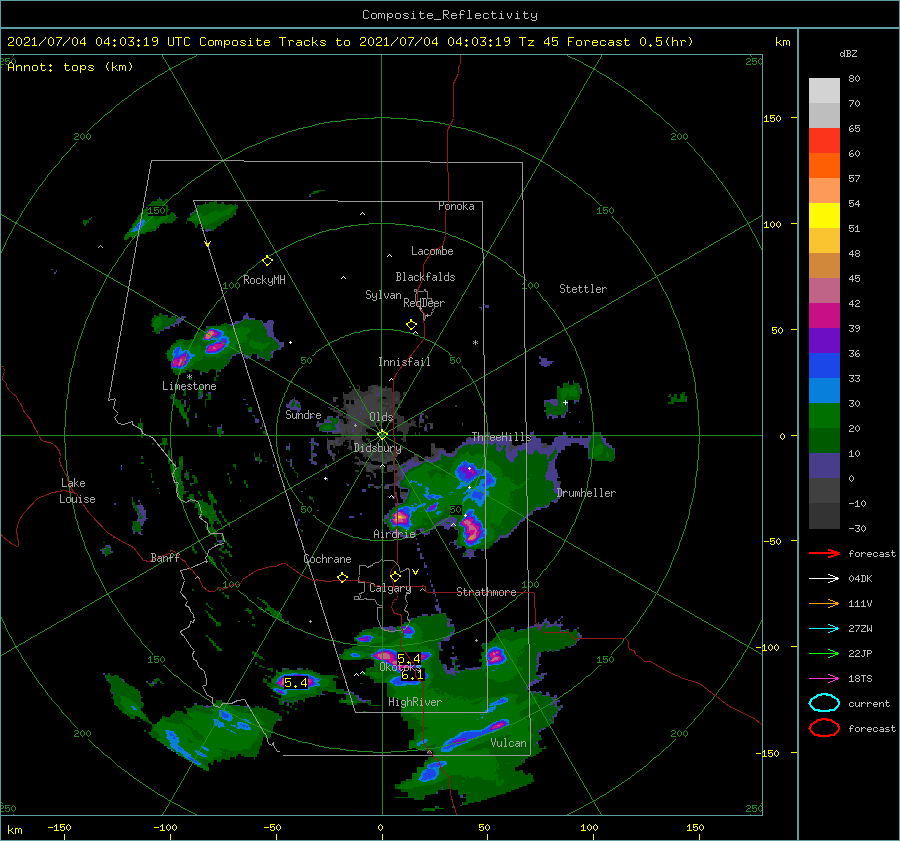Click the 5.4 storm top west of Okotoks
The height and width of the screenshot is (841, 900).
pos(296,683)
